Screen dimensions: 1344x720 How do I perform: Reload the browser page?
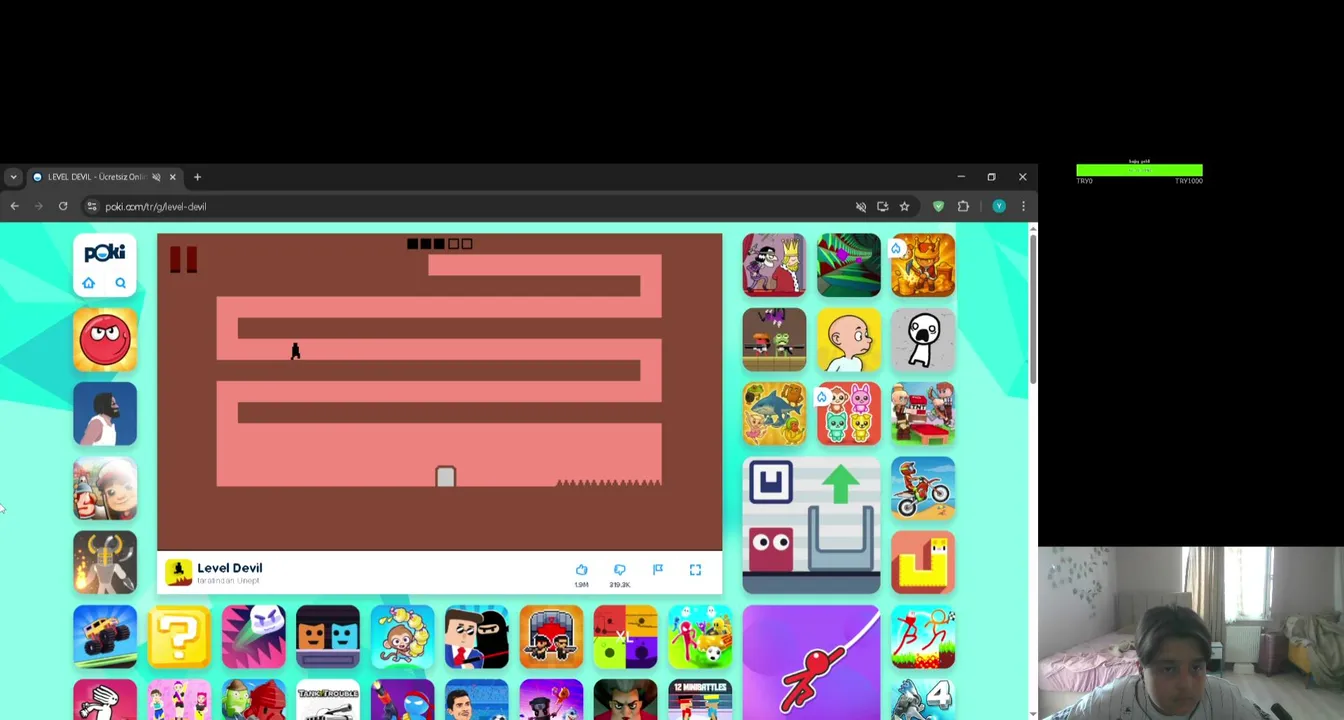pos(63,206)
